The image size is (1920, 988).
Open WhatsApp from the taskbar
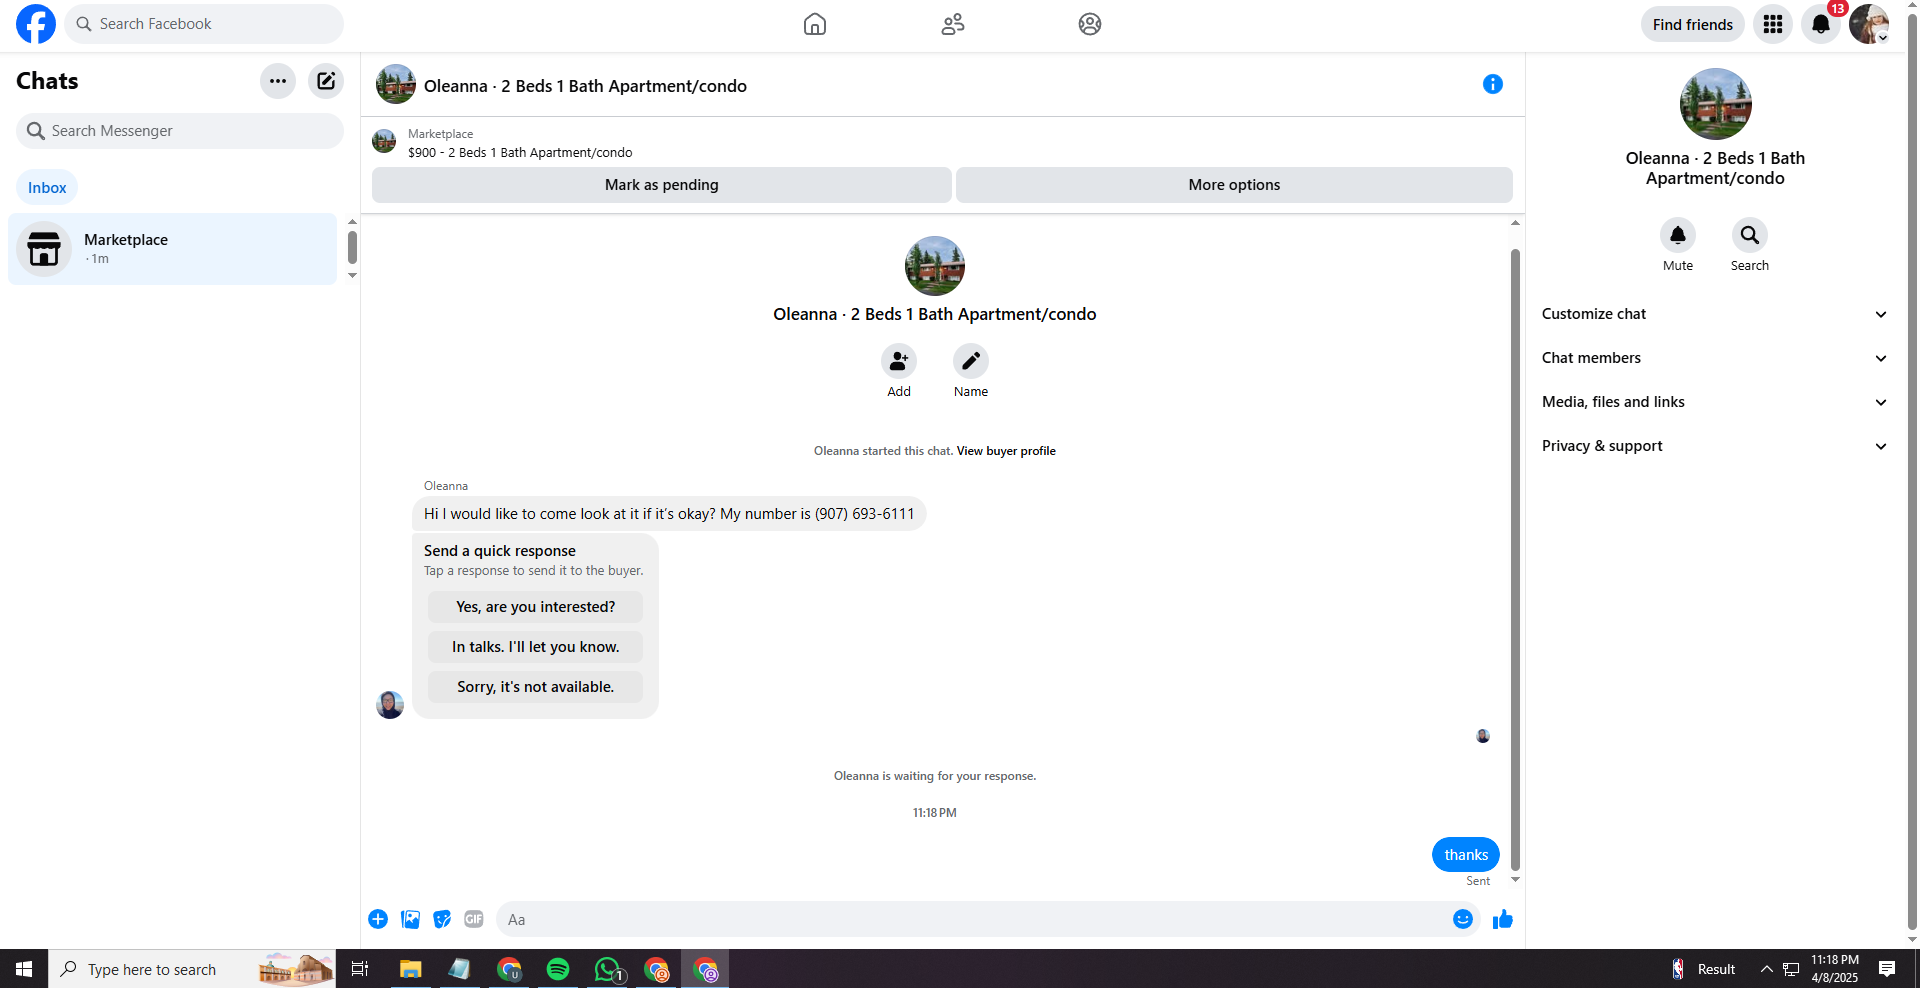(608, 969)
